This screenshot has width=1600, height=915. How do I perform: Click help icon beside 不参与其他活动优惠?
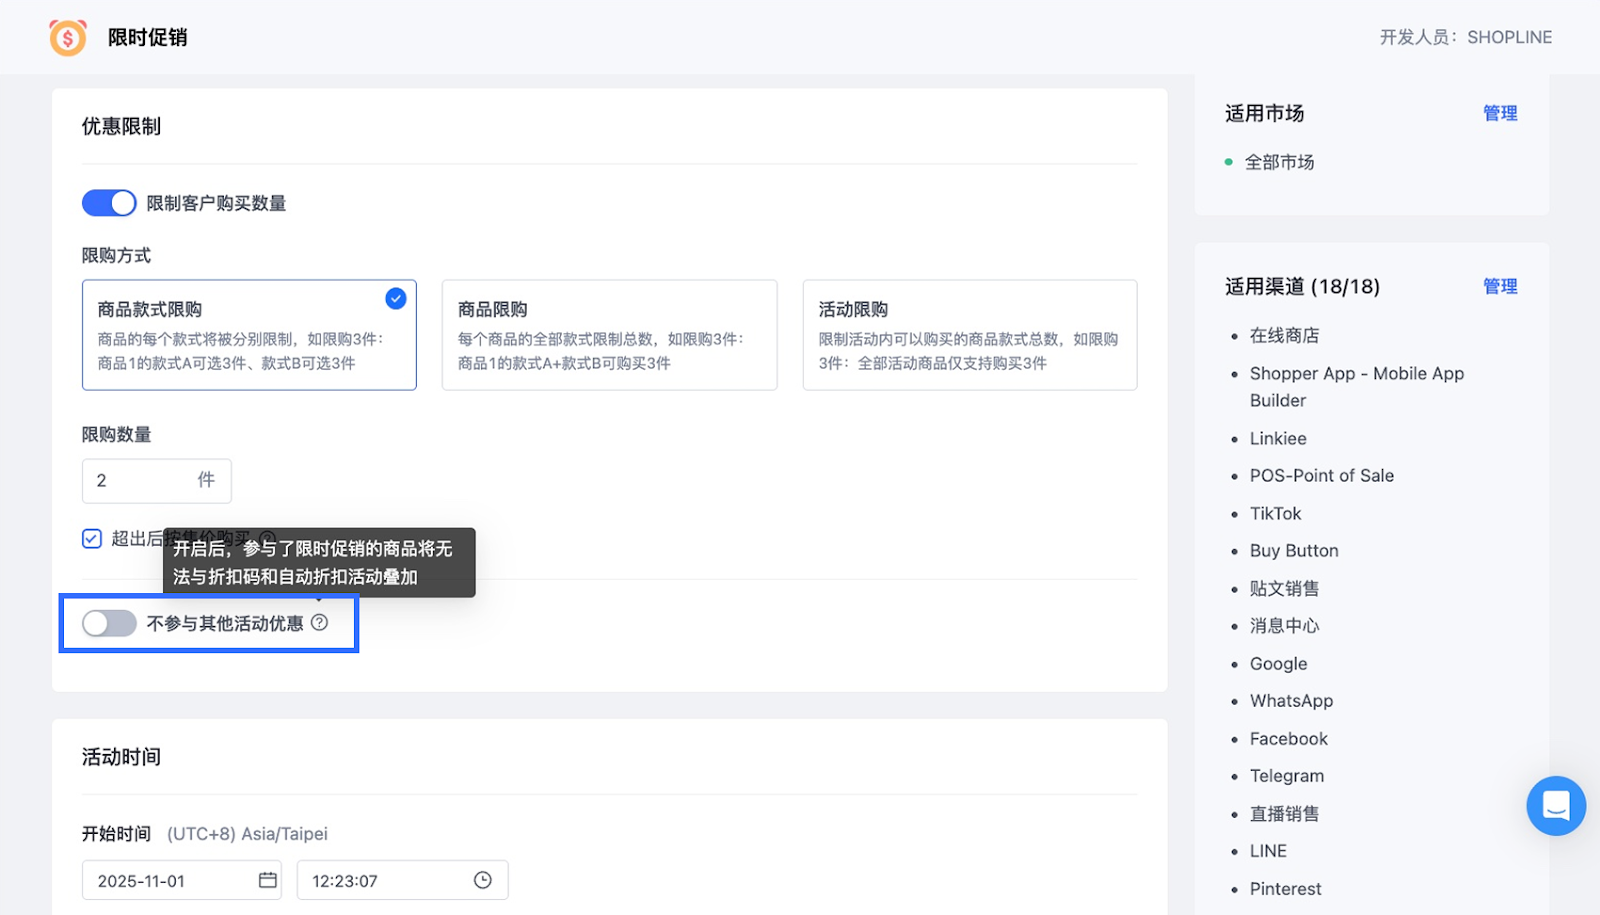(319, 622)
